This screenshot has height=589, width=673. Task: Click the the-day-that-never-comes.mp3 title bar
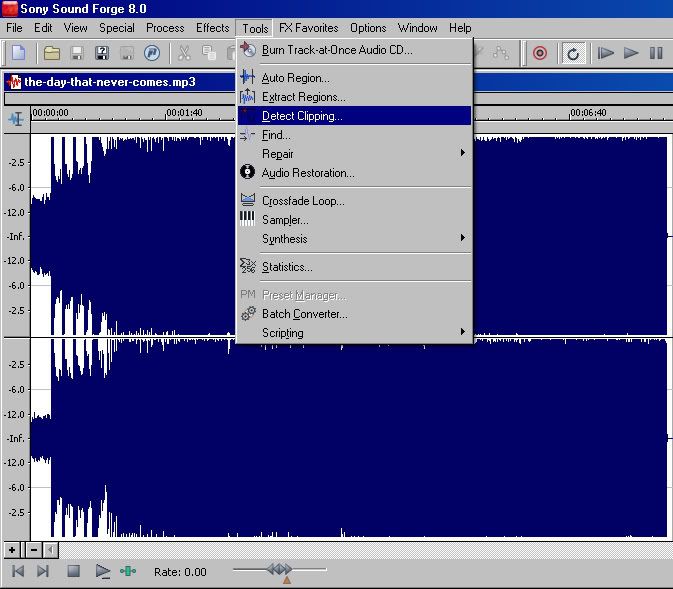(338, 82)
